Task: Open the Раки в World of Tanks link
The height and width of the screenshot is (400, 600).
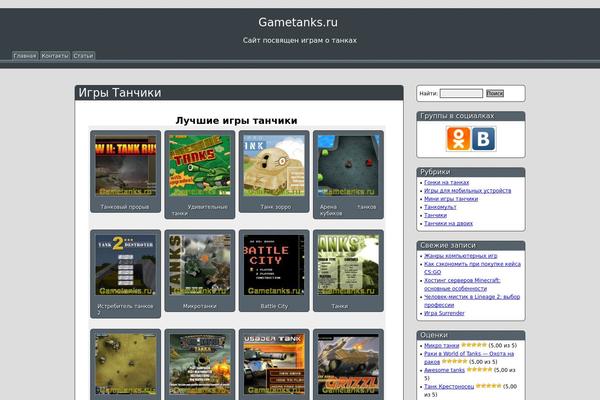Action: (469, 358)
